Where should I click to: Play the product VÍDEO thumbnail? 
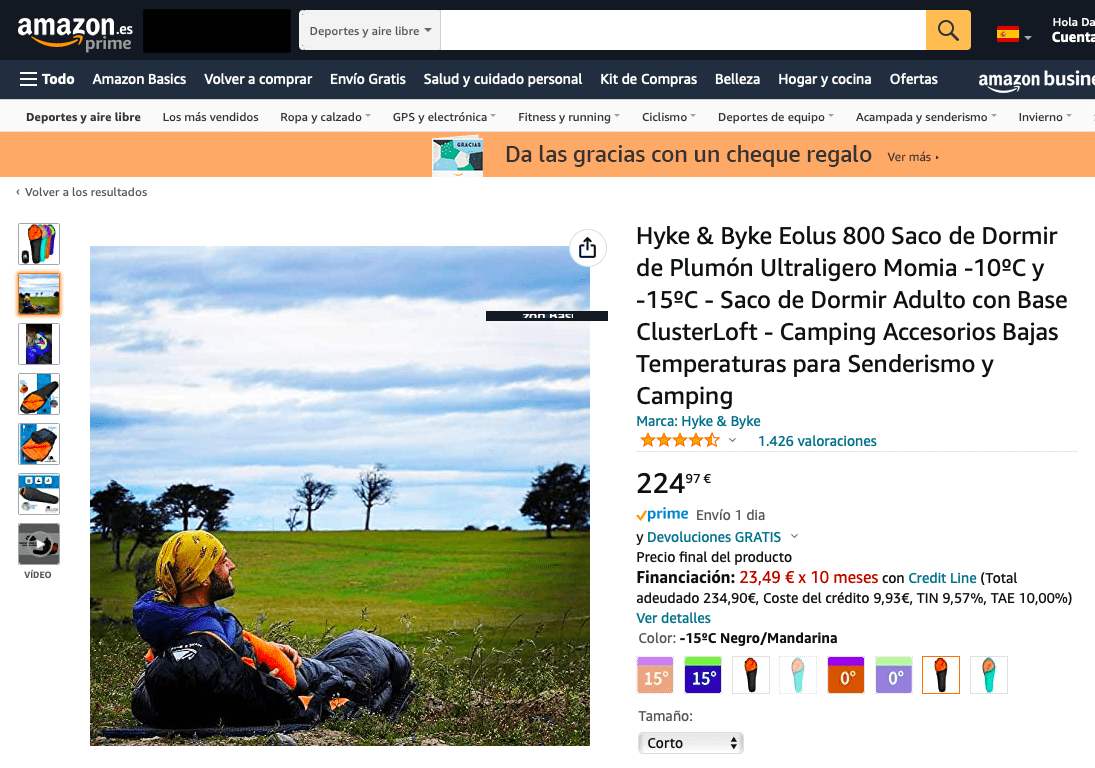pyautogui.click(x=39, y=544)
